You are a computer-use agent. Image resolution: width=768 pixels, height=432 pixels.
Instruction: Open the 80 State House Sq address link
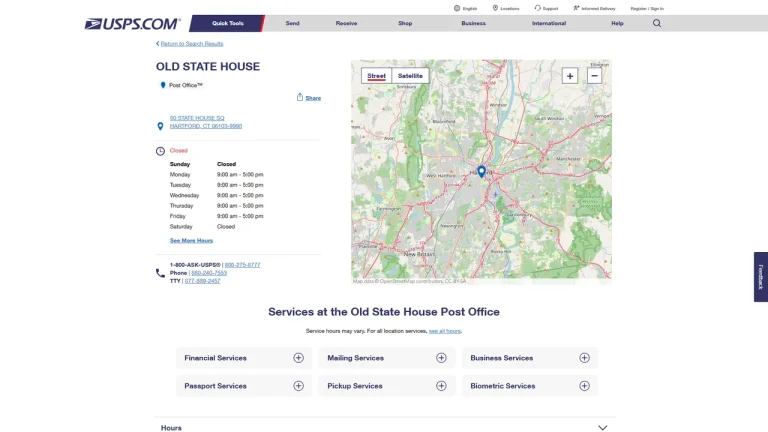(197, 118)
